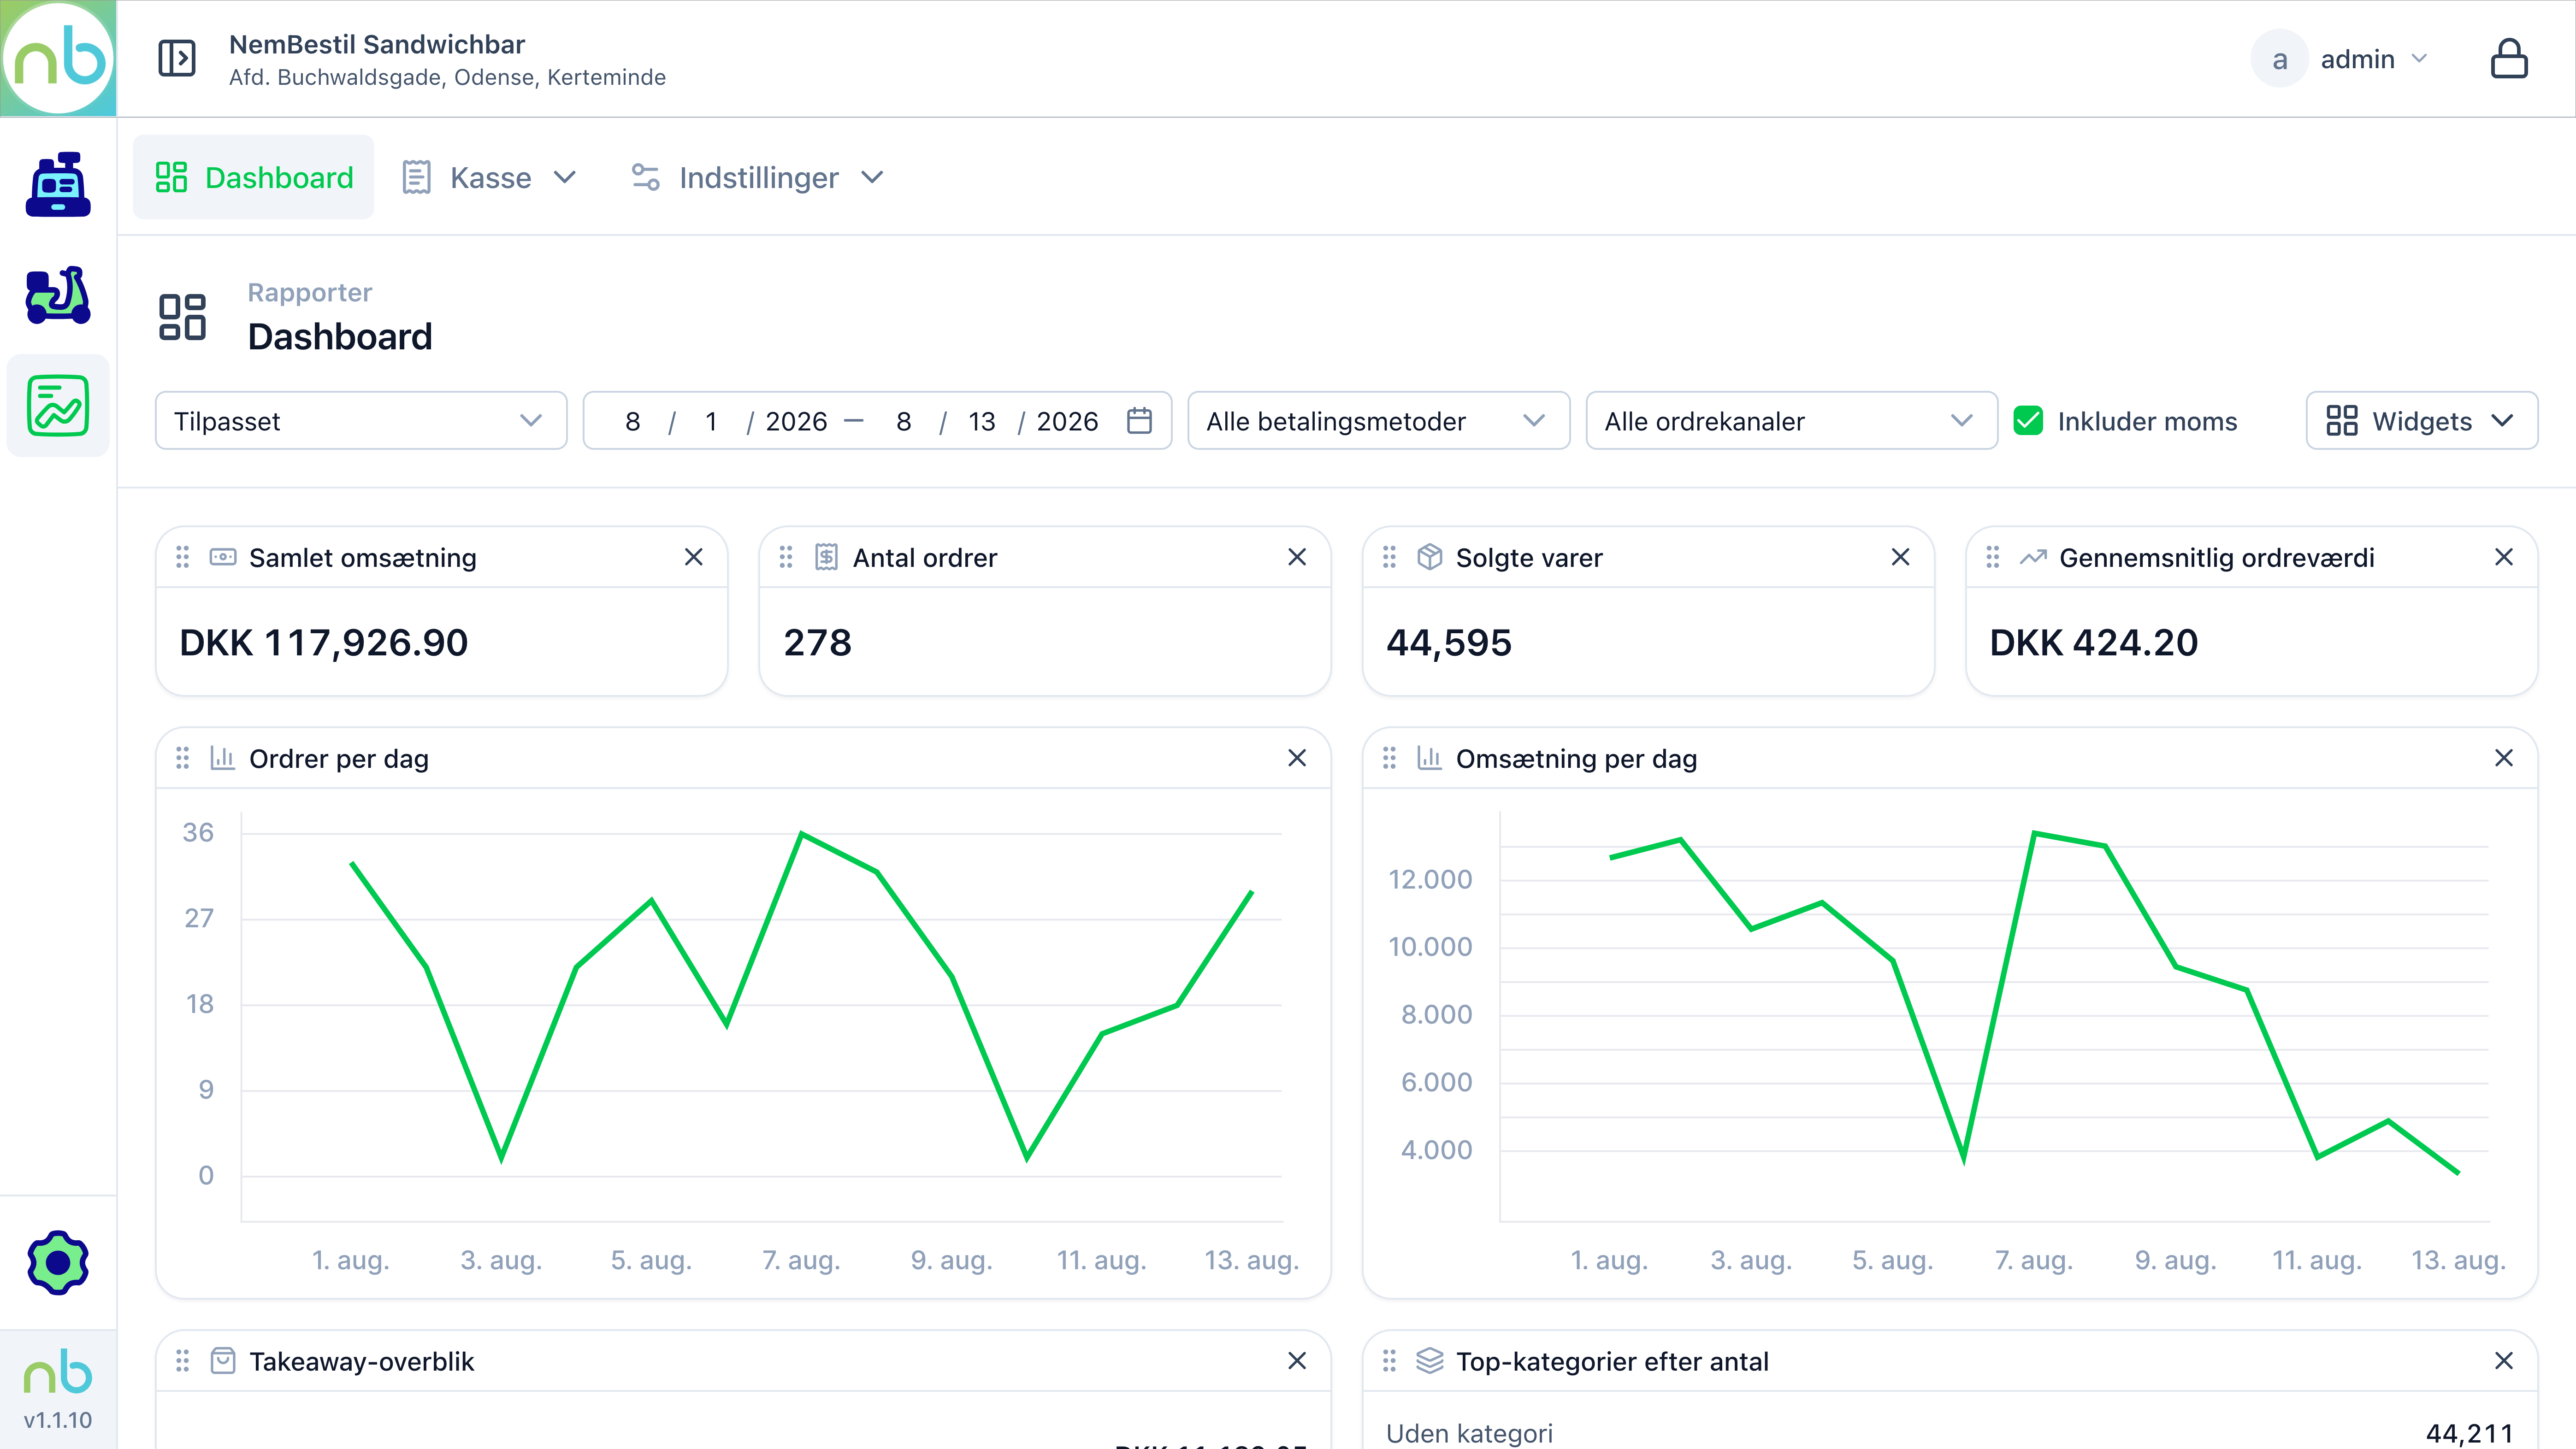Grab the Omsætning per dag drag handle
Image resolution: width=2576 pixels, height=1449 pixels.
tap(1389, 758)
